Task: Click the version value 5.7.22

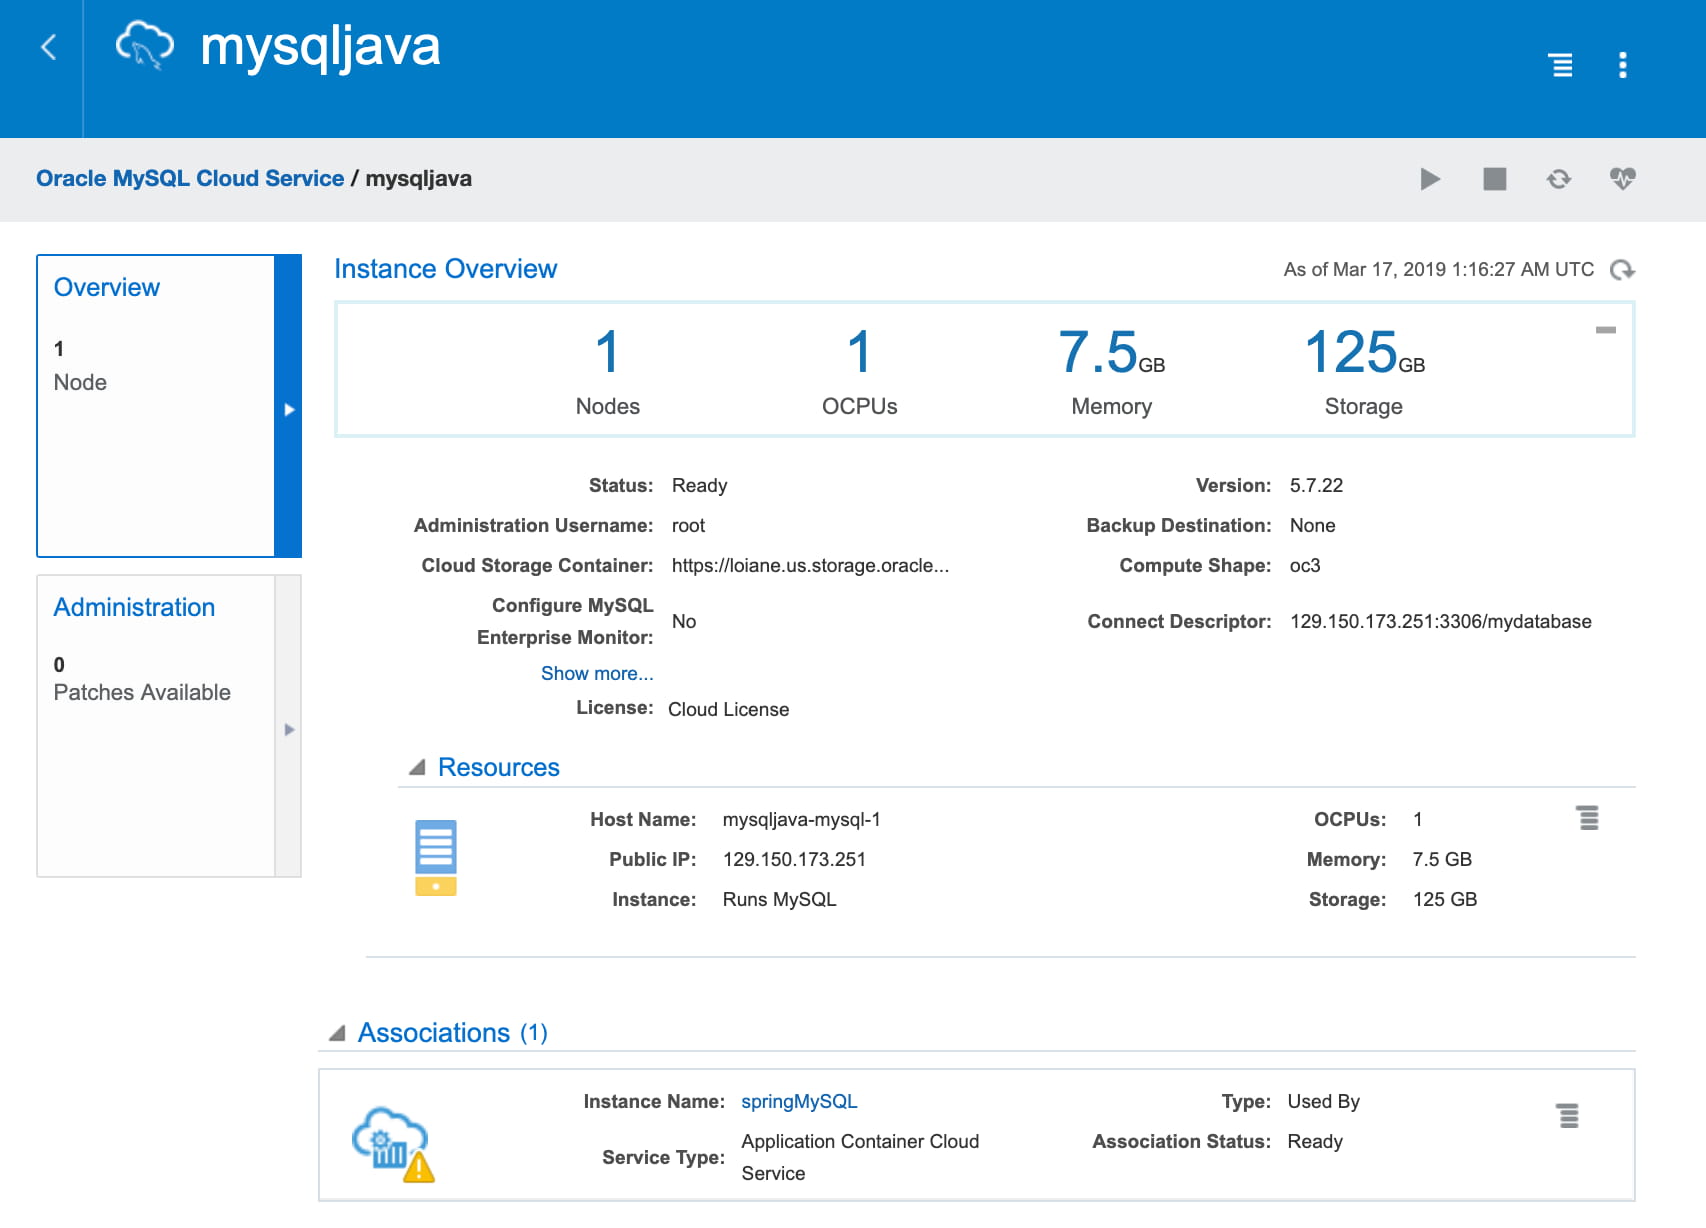Action: (x=1316, y=486)
